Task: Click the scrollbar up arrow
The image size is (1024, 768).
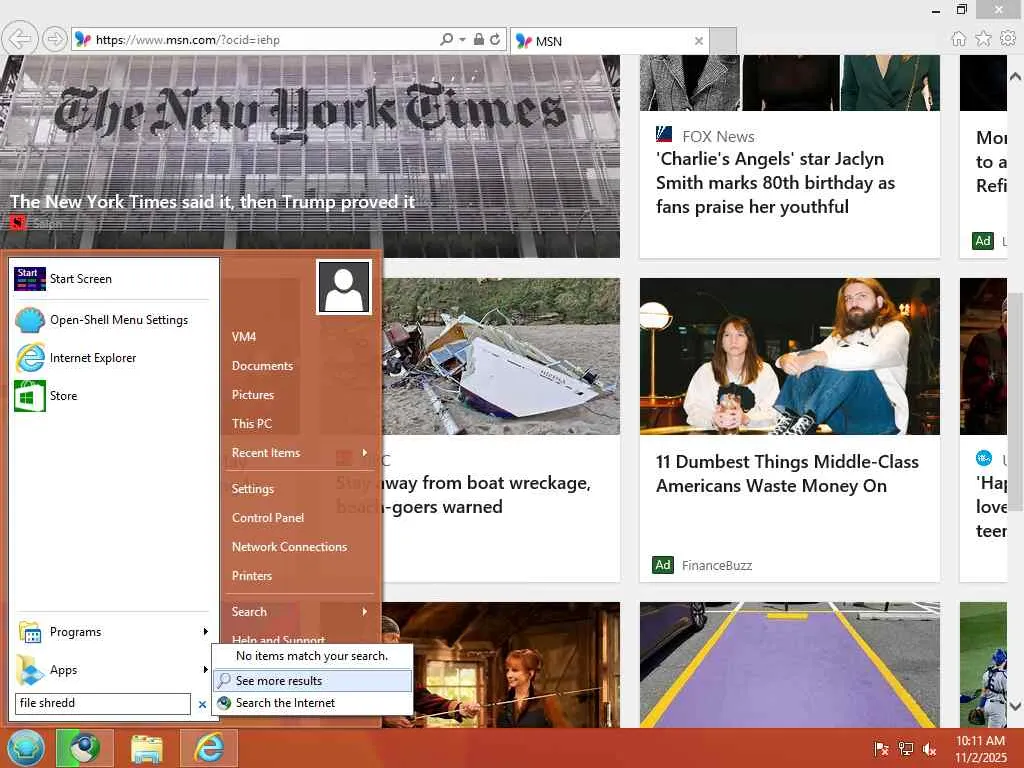Action: (x=1016, y=76)
